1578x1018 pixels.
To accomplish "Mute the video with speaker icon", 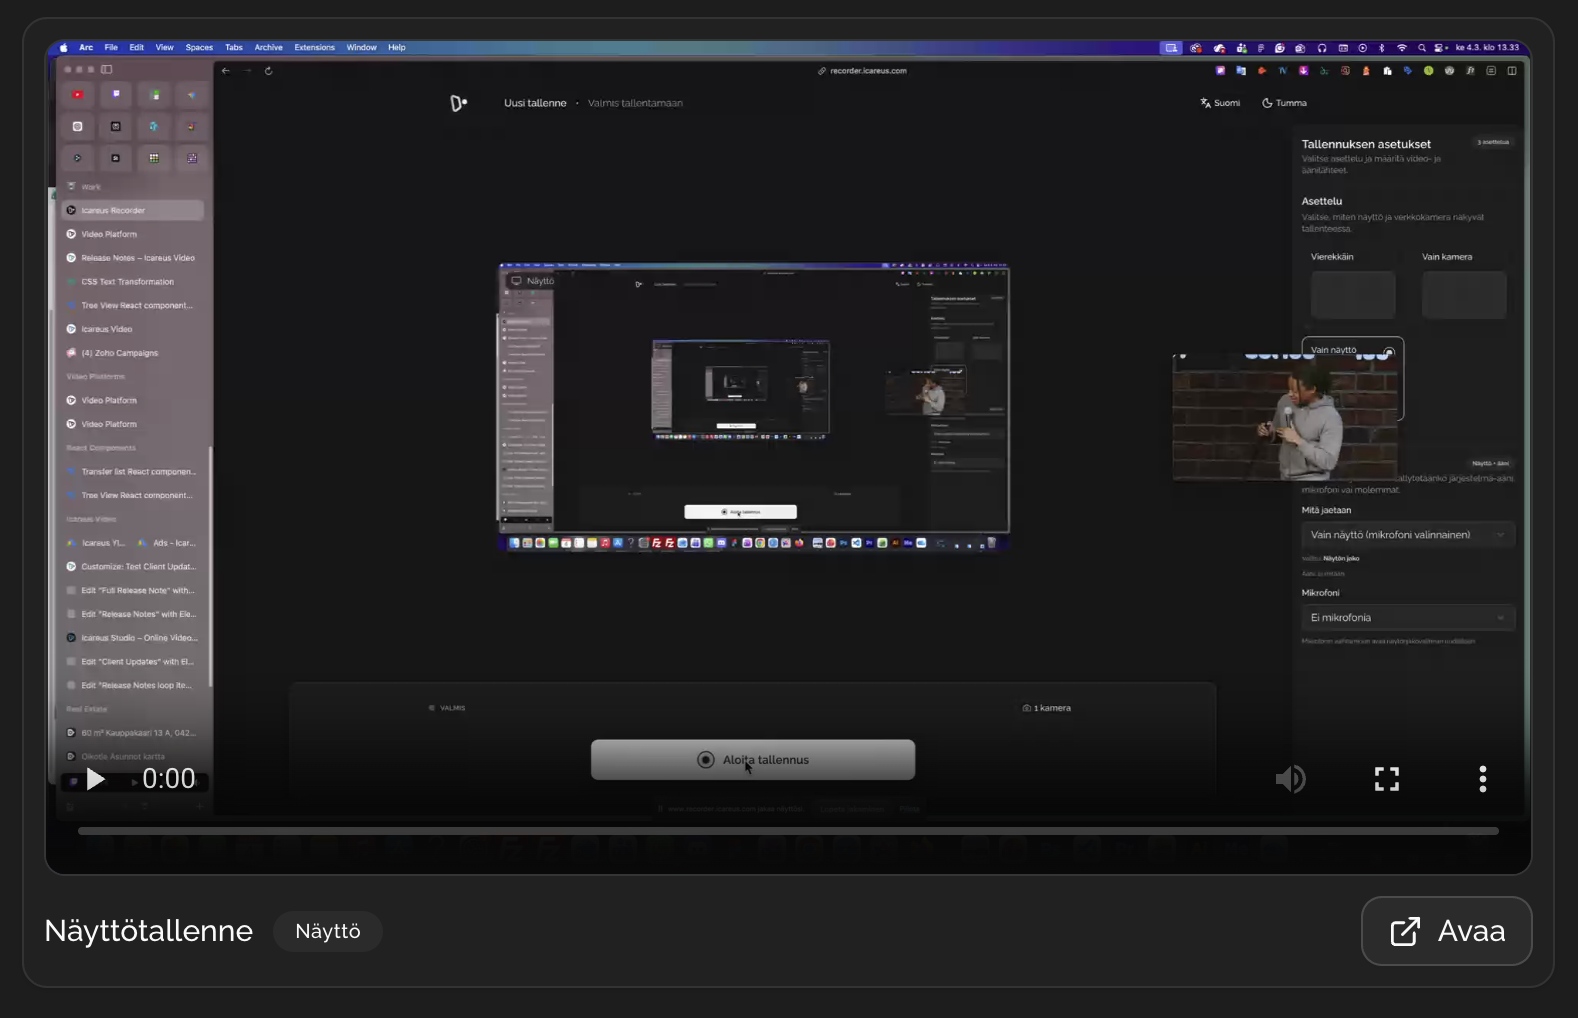I will (x=1290, y=779).
